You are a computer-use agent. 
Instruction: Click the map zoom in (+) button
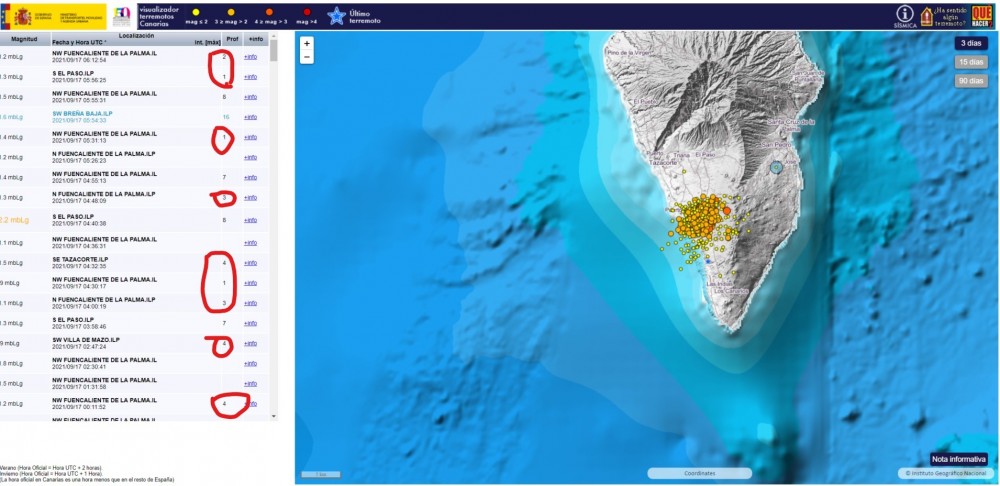click(x=307, y=43)
